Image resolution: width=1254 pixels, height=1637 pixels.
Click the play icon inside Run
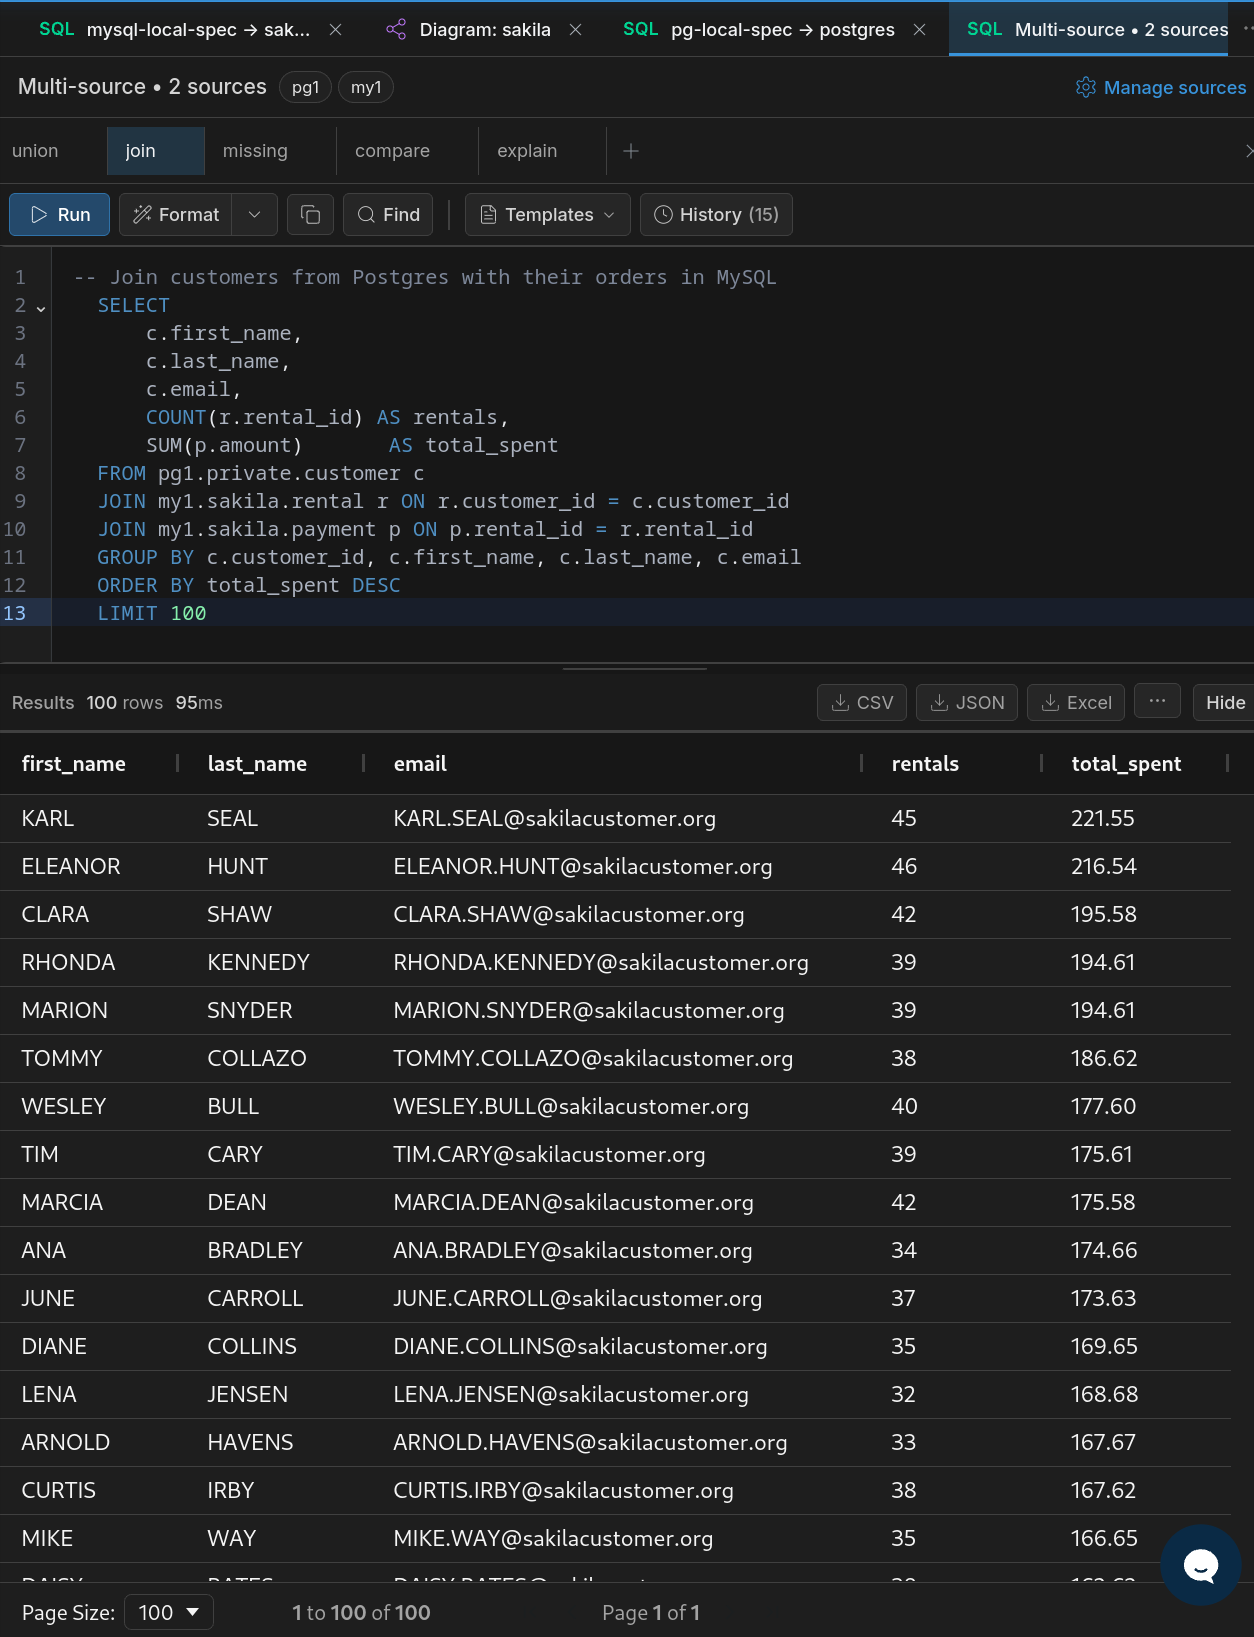[x=39, y=215]
